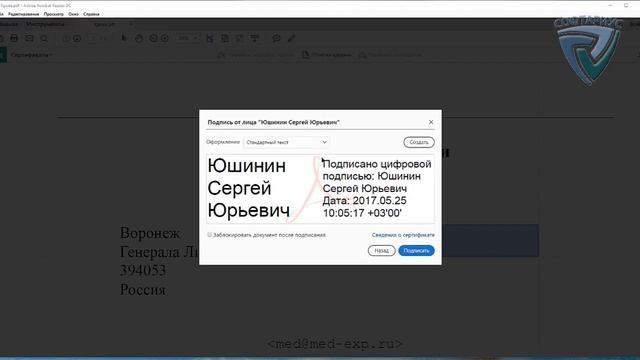Click Поставить цифровую подпись in certificates bar

pos(256,55)
